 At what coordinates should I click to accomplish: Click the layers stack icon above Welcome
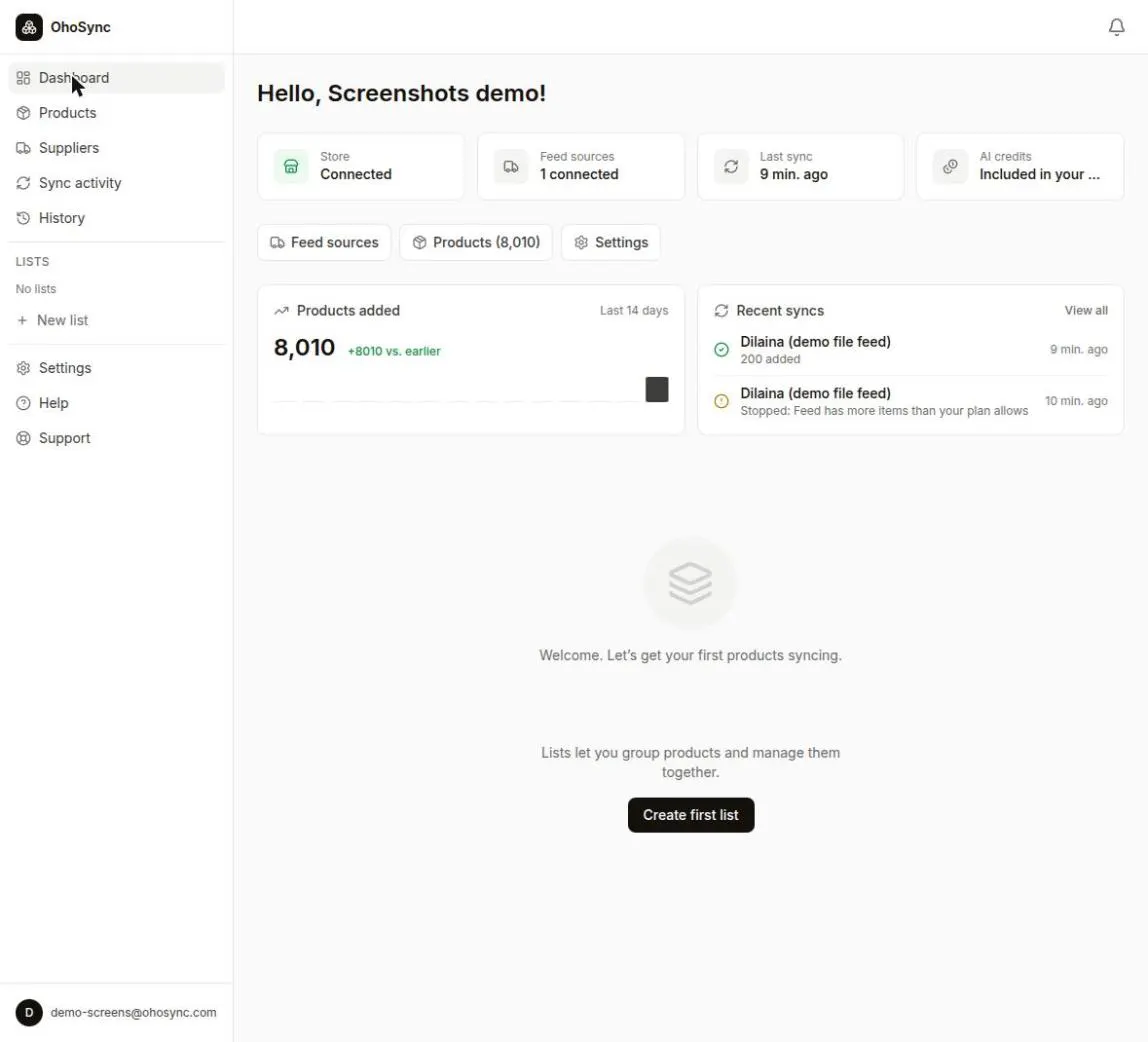690,583
